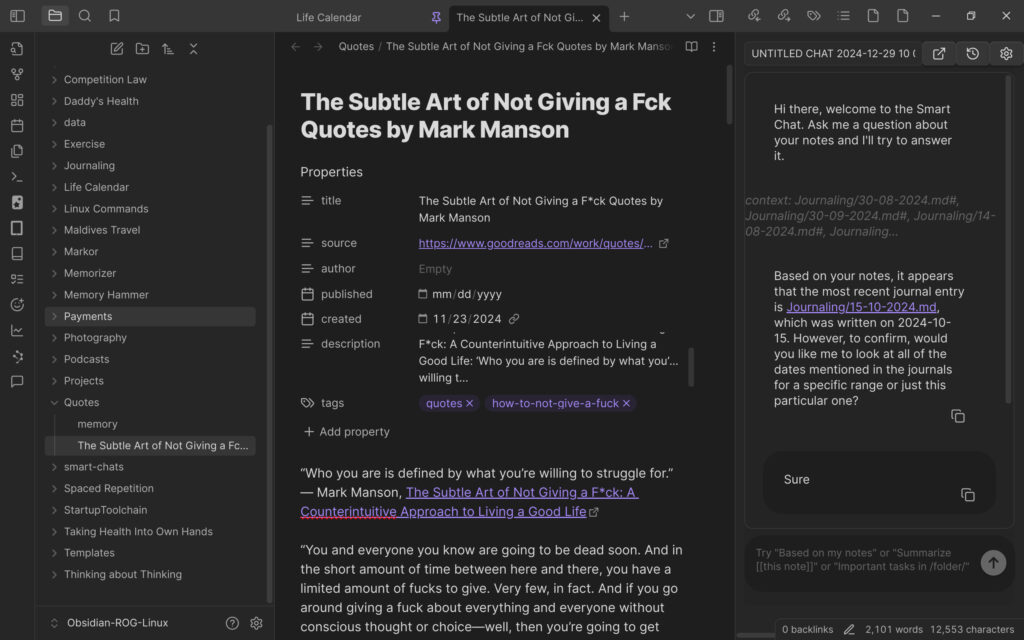Open the bookmarks pane icon
This screenshot has width=1024, height=640.
(114, 16)
